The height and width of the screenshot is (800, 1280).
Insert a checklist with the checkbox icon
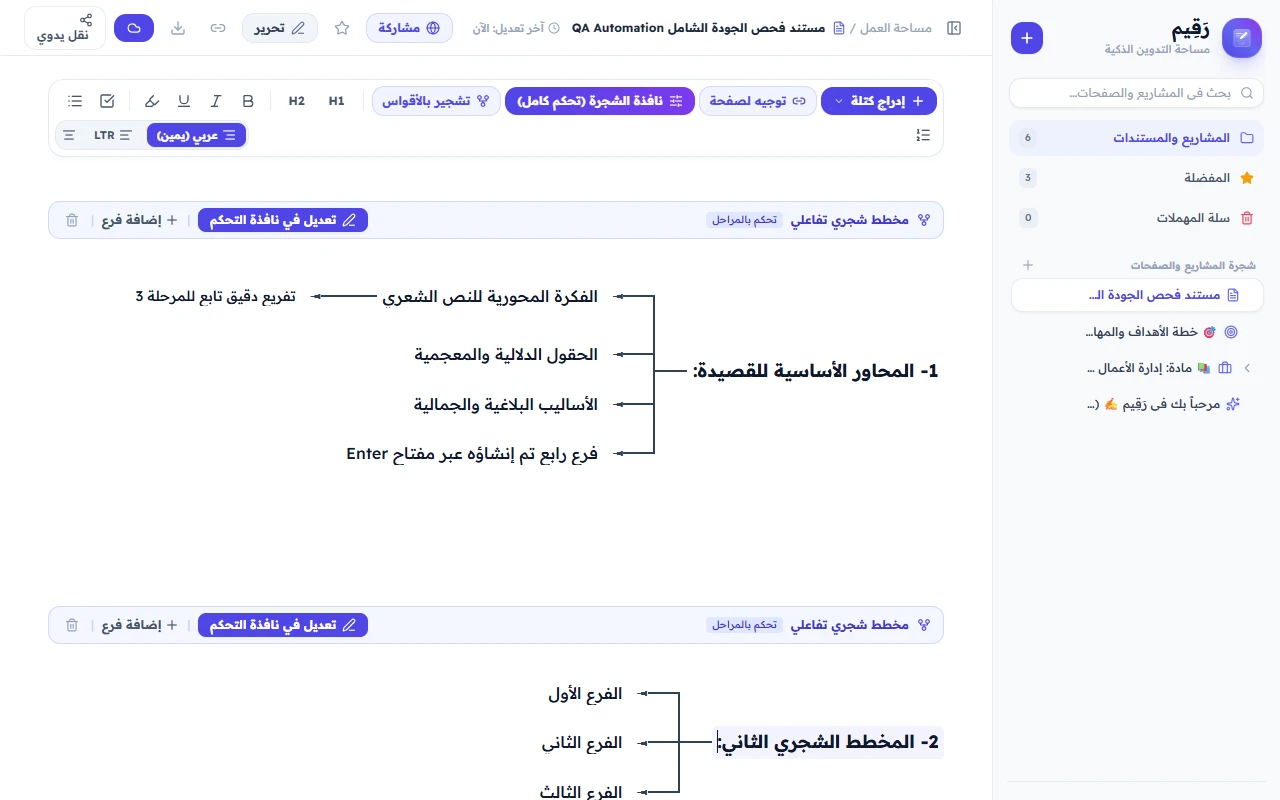tap(107, 101)
